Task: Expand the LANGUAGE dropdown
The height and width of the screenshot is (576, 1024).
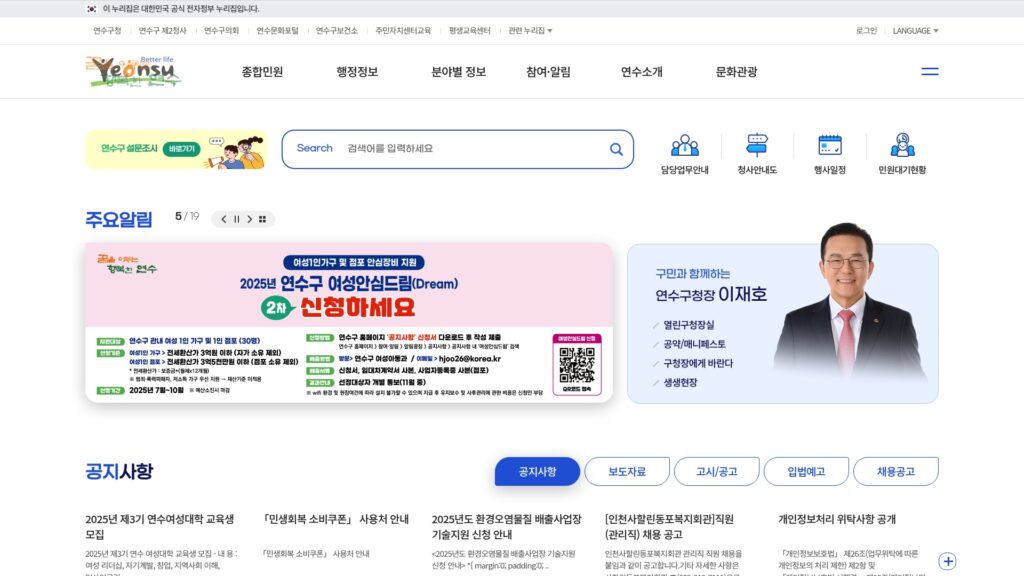Action: [x=915, y=31]
